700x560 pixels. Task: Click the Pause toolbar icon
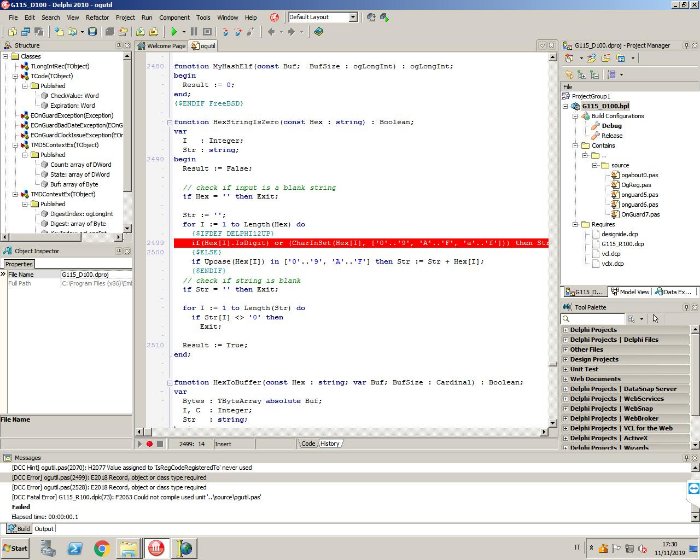tap(194, 32)
